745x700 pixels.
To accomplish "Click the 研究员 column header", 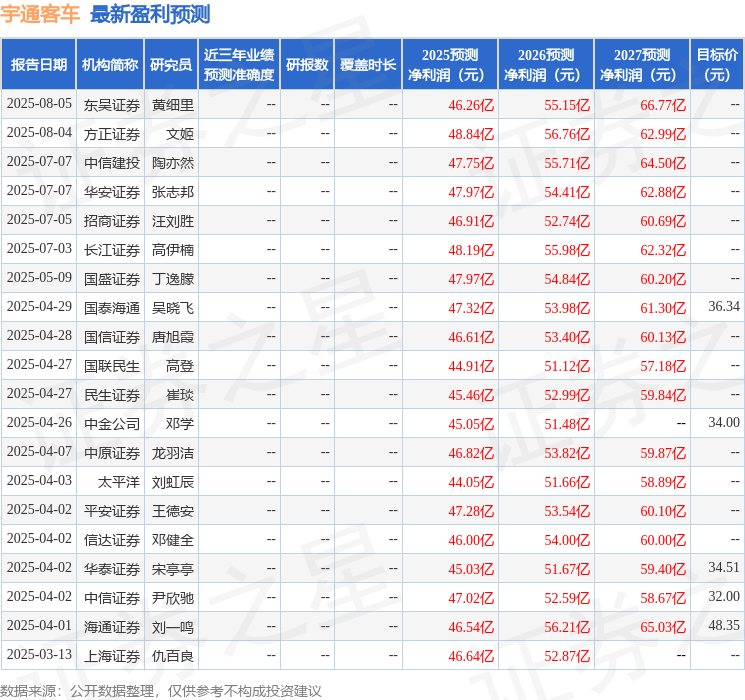I will 171,65.
